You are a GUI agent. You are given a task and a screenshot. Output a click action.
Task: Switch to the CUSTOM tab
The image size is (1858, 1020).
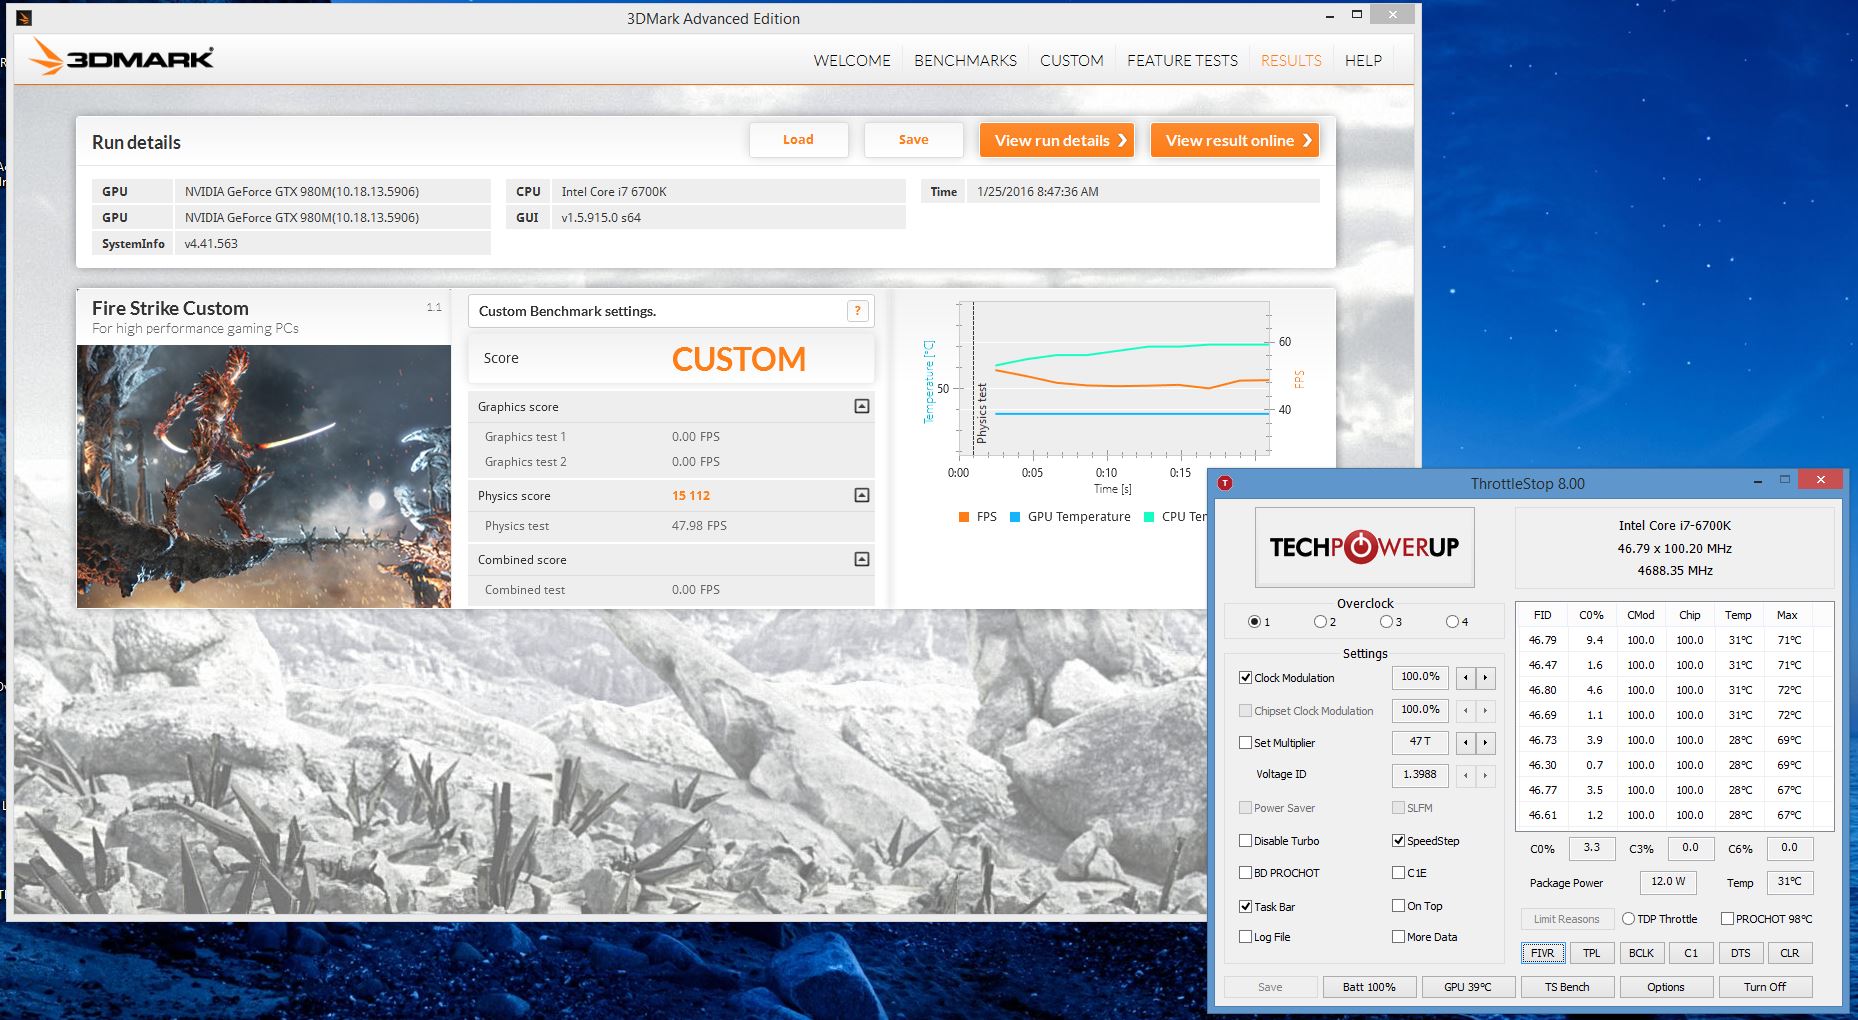1072,61
